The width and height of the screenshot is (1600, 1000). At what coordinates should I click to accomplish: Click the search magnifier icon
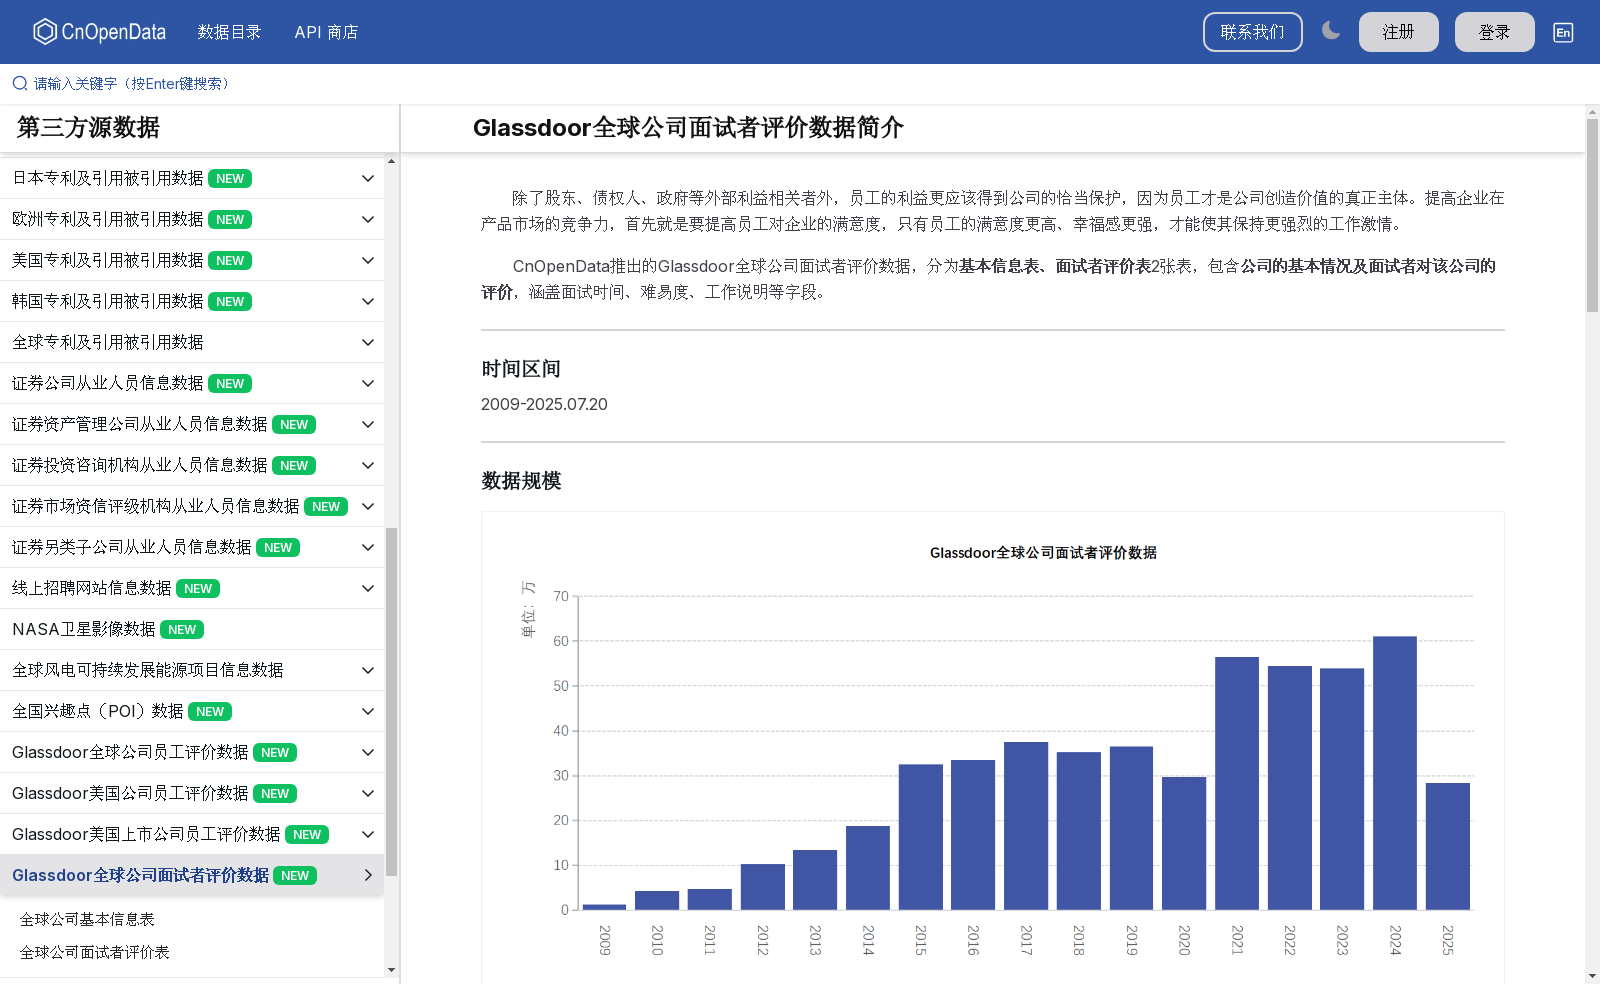click(20, 83)
